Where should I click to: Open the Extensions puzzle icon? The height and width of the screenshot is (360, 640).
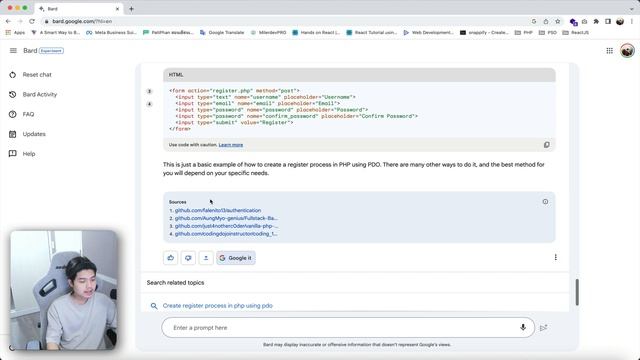[596, 21]
